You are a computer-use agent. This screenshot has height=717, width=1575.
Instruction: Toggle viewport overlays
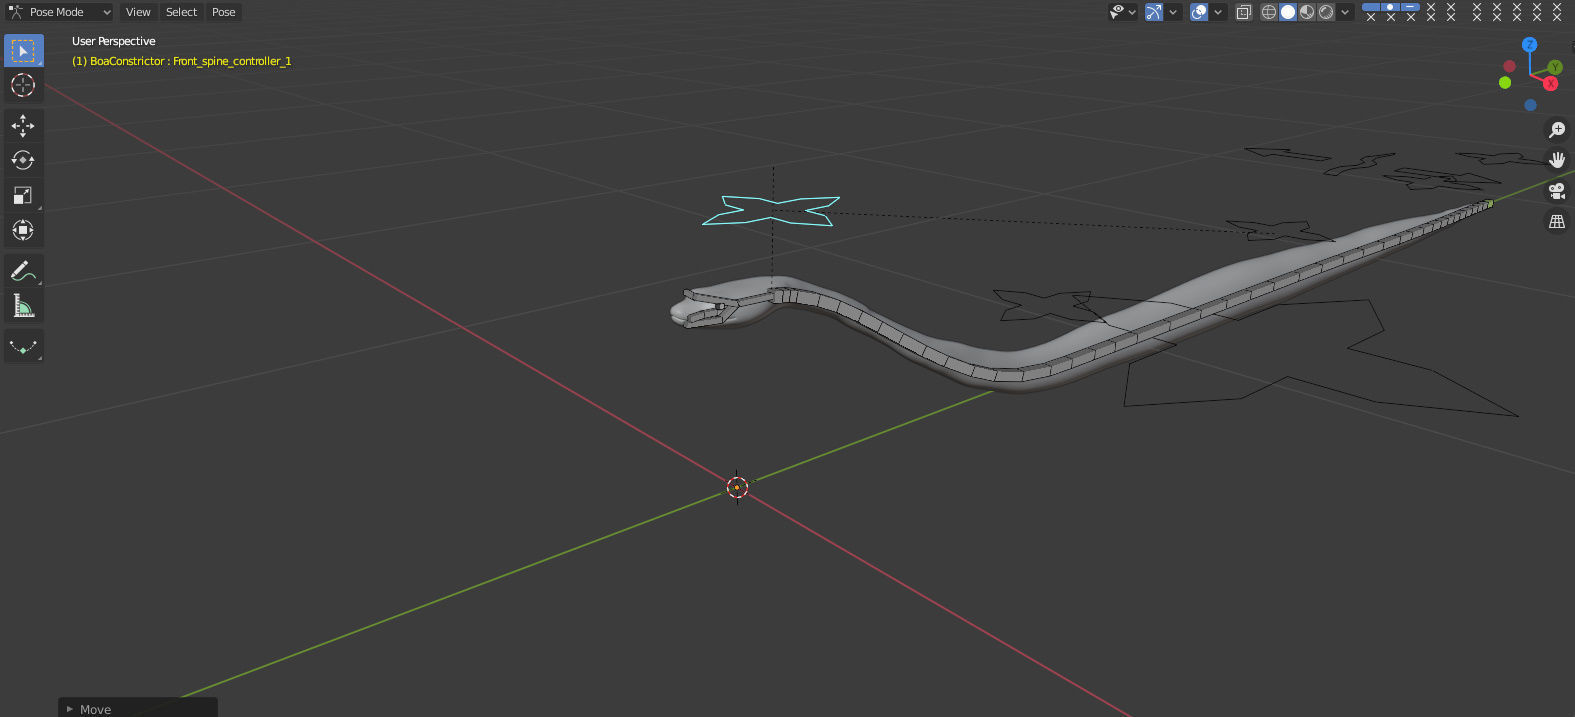click(x=1199, y=12)
